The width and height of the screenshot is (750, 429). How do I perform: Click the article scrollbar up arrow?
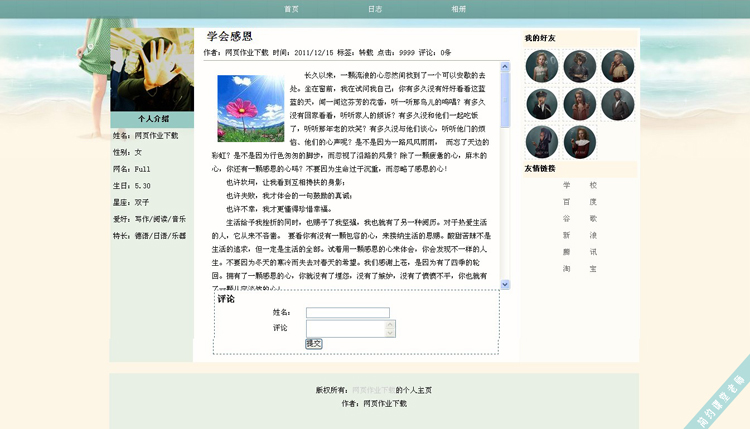[505, 67]
